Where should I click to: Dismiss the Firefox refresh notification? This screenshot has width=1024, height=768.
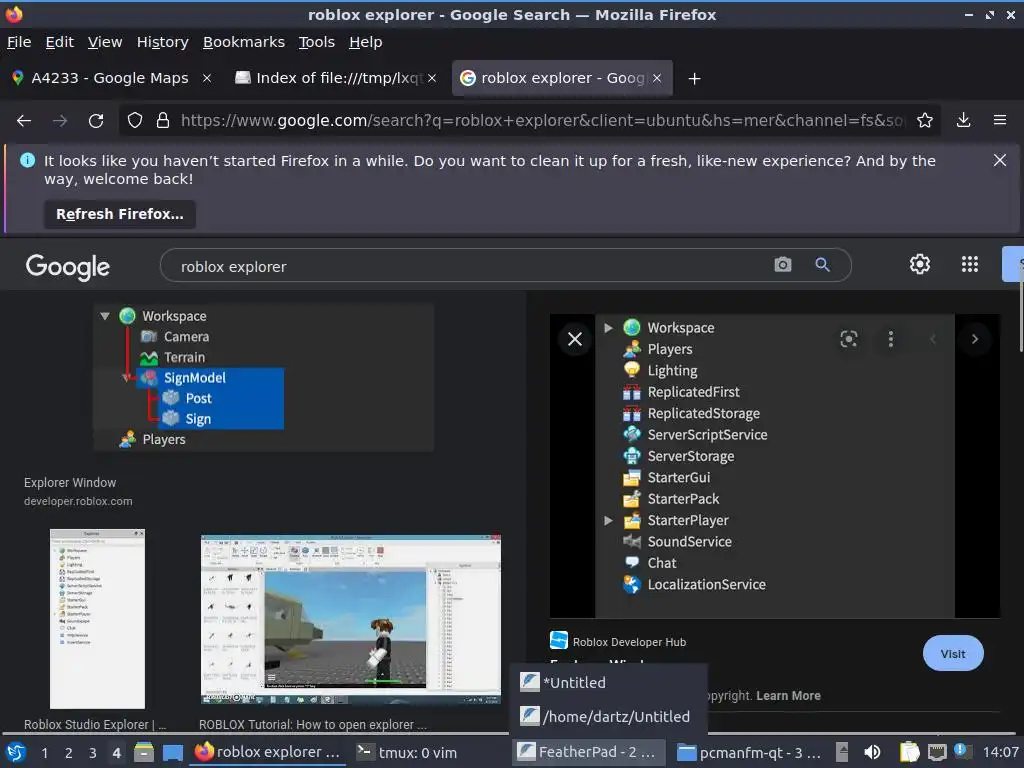(x=999, y=160)
